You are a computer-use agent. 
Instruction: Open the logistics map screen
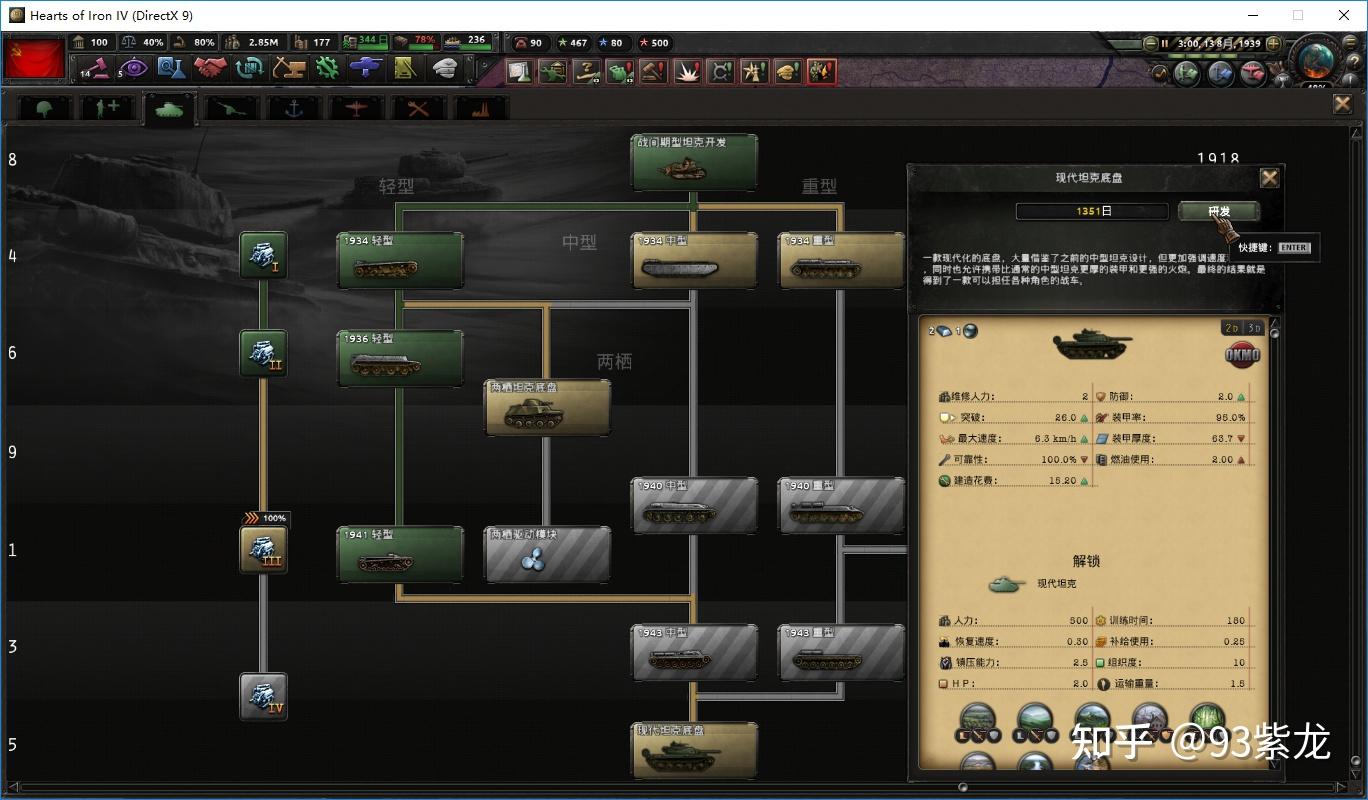[x=406, y=68]
